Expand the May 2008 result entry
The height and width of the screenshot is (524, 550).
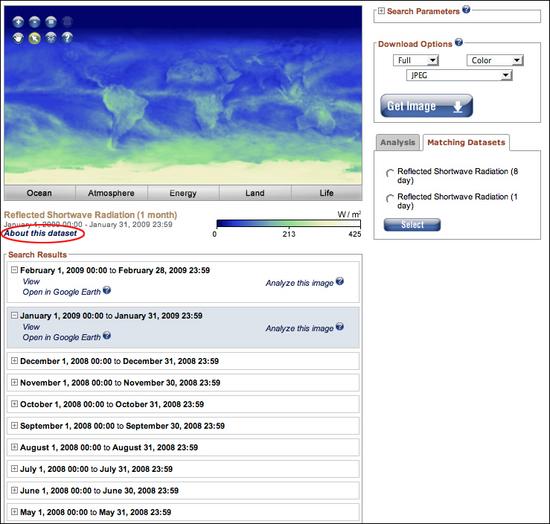[14, 512]
